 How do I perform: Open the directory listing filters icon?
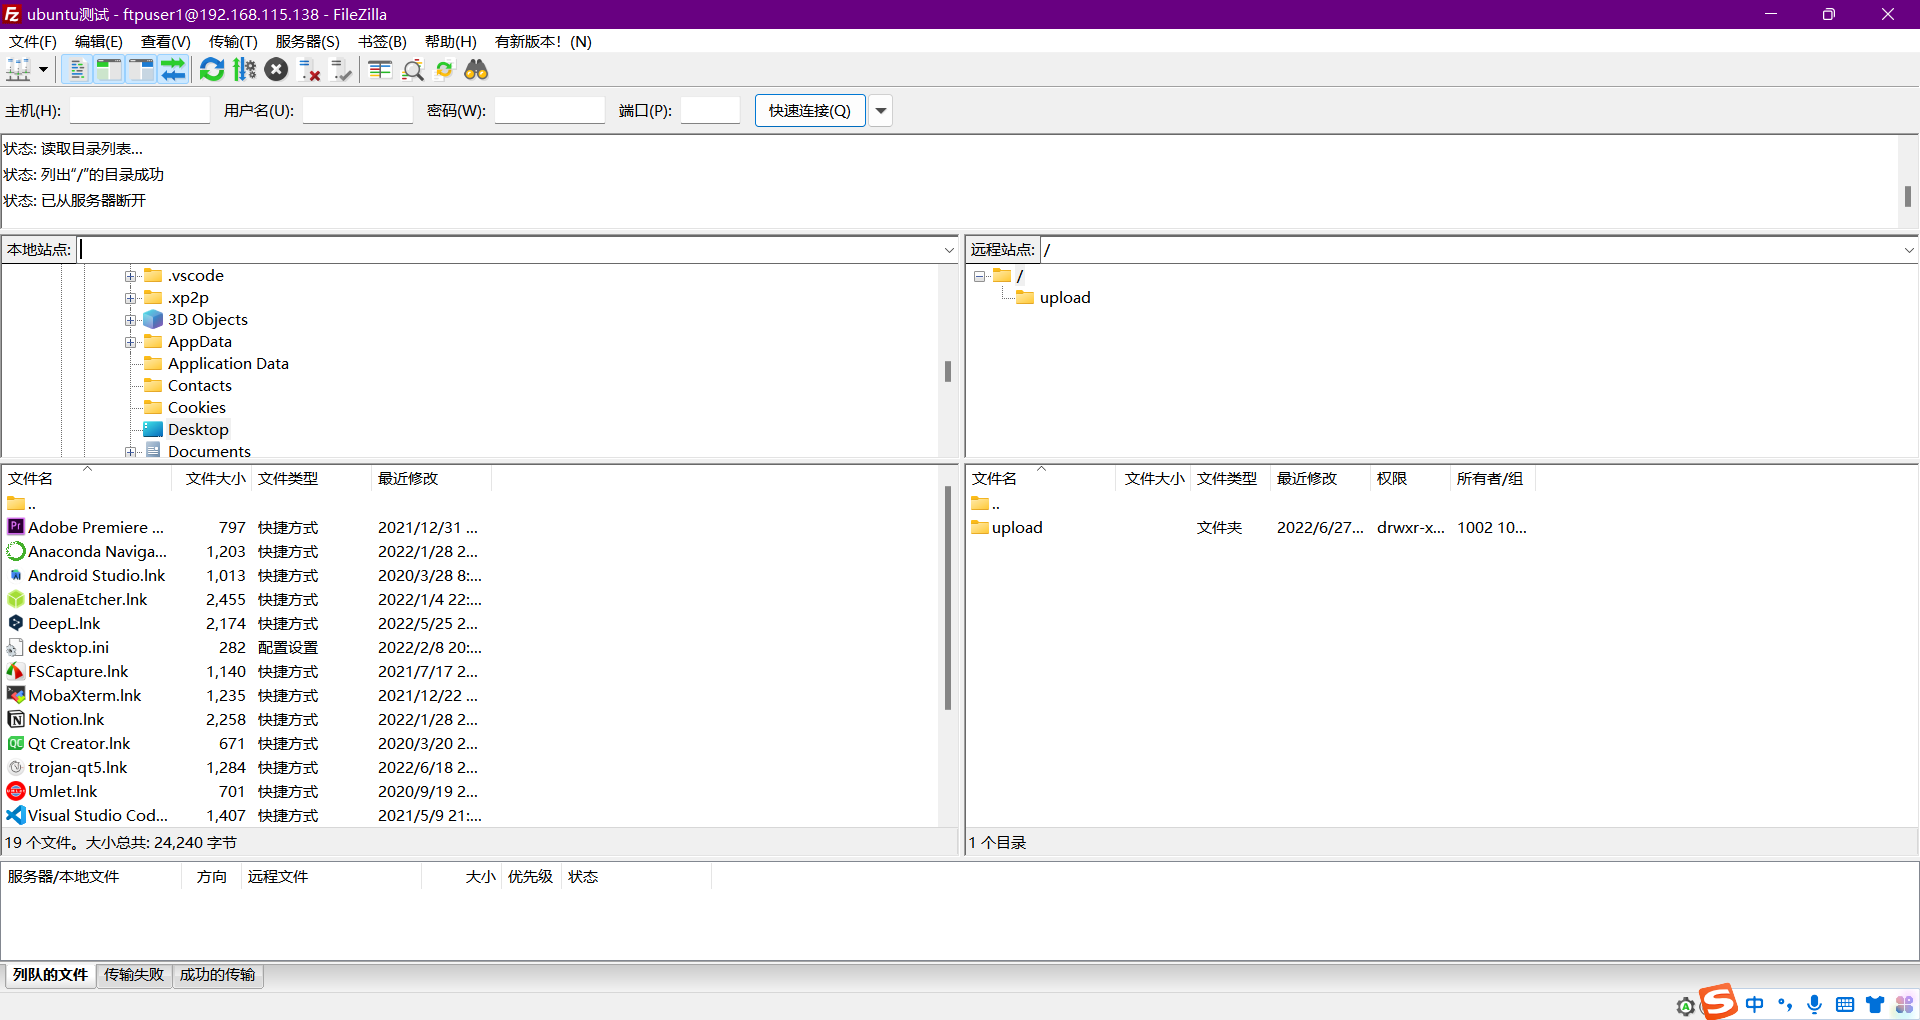(380, 70)
